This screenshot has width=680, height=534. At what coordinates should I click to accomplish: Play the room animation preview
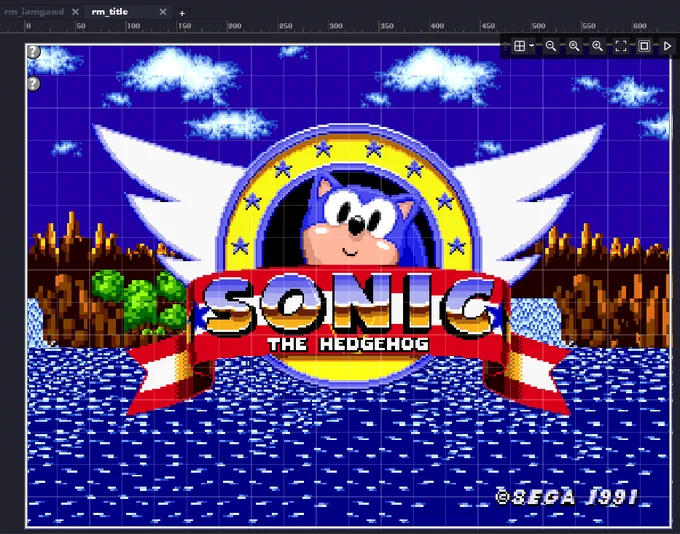(667, 46)
